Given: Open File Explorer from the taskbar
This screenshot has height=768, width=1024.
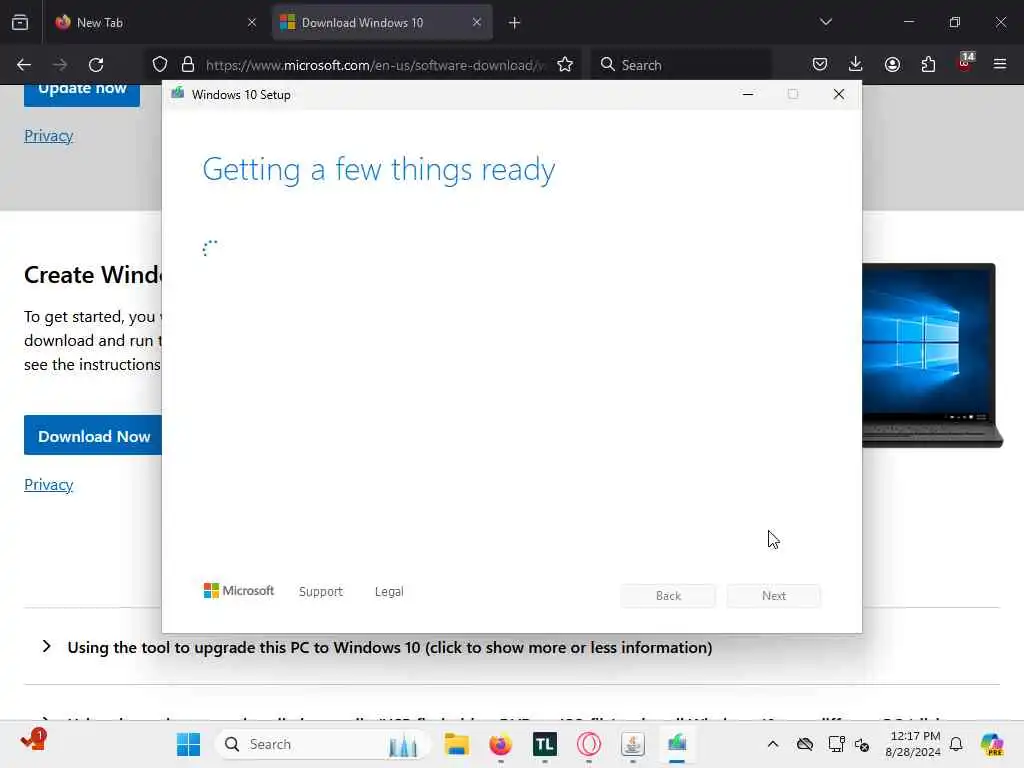Looking at the screenshot, I should click(x=456, y=744).
